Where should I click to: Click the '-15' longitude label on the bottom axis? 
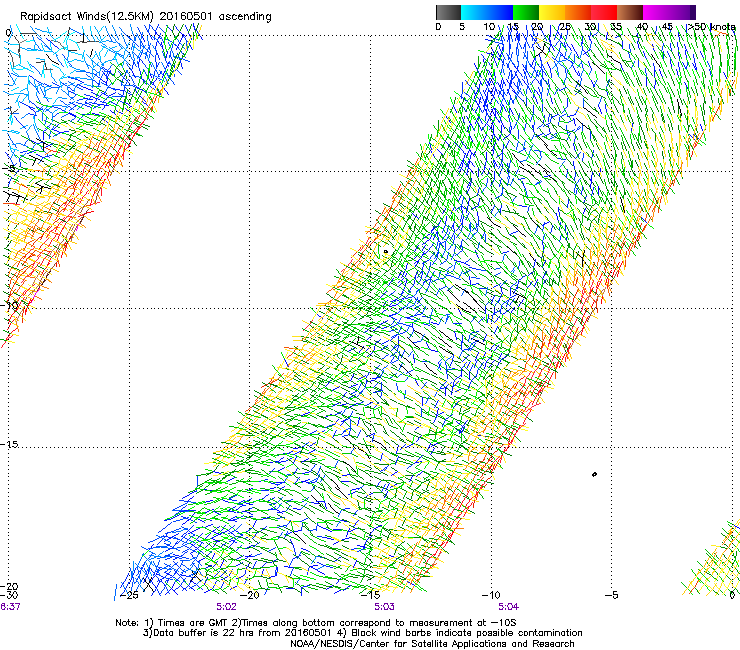[370, 595]
